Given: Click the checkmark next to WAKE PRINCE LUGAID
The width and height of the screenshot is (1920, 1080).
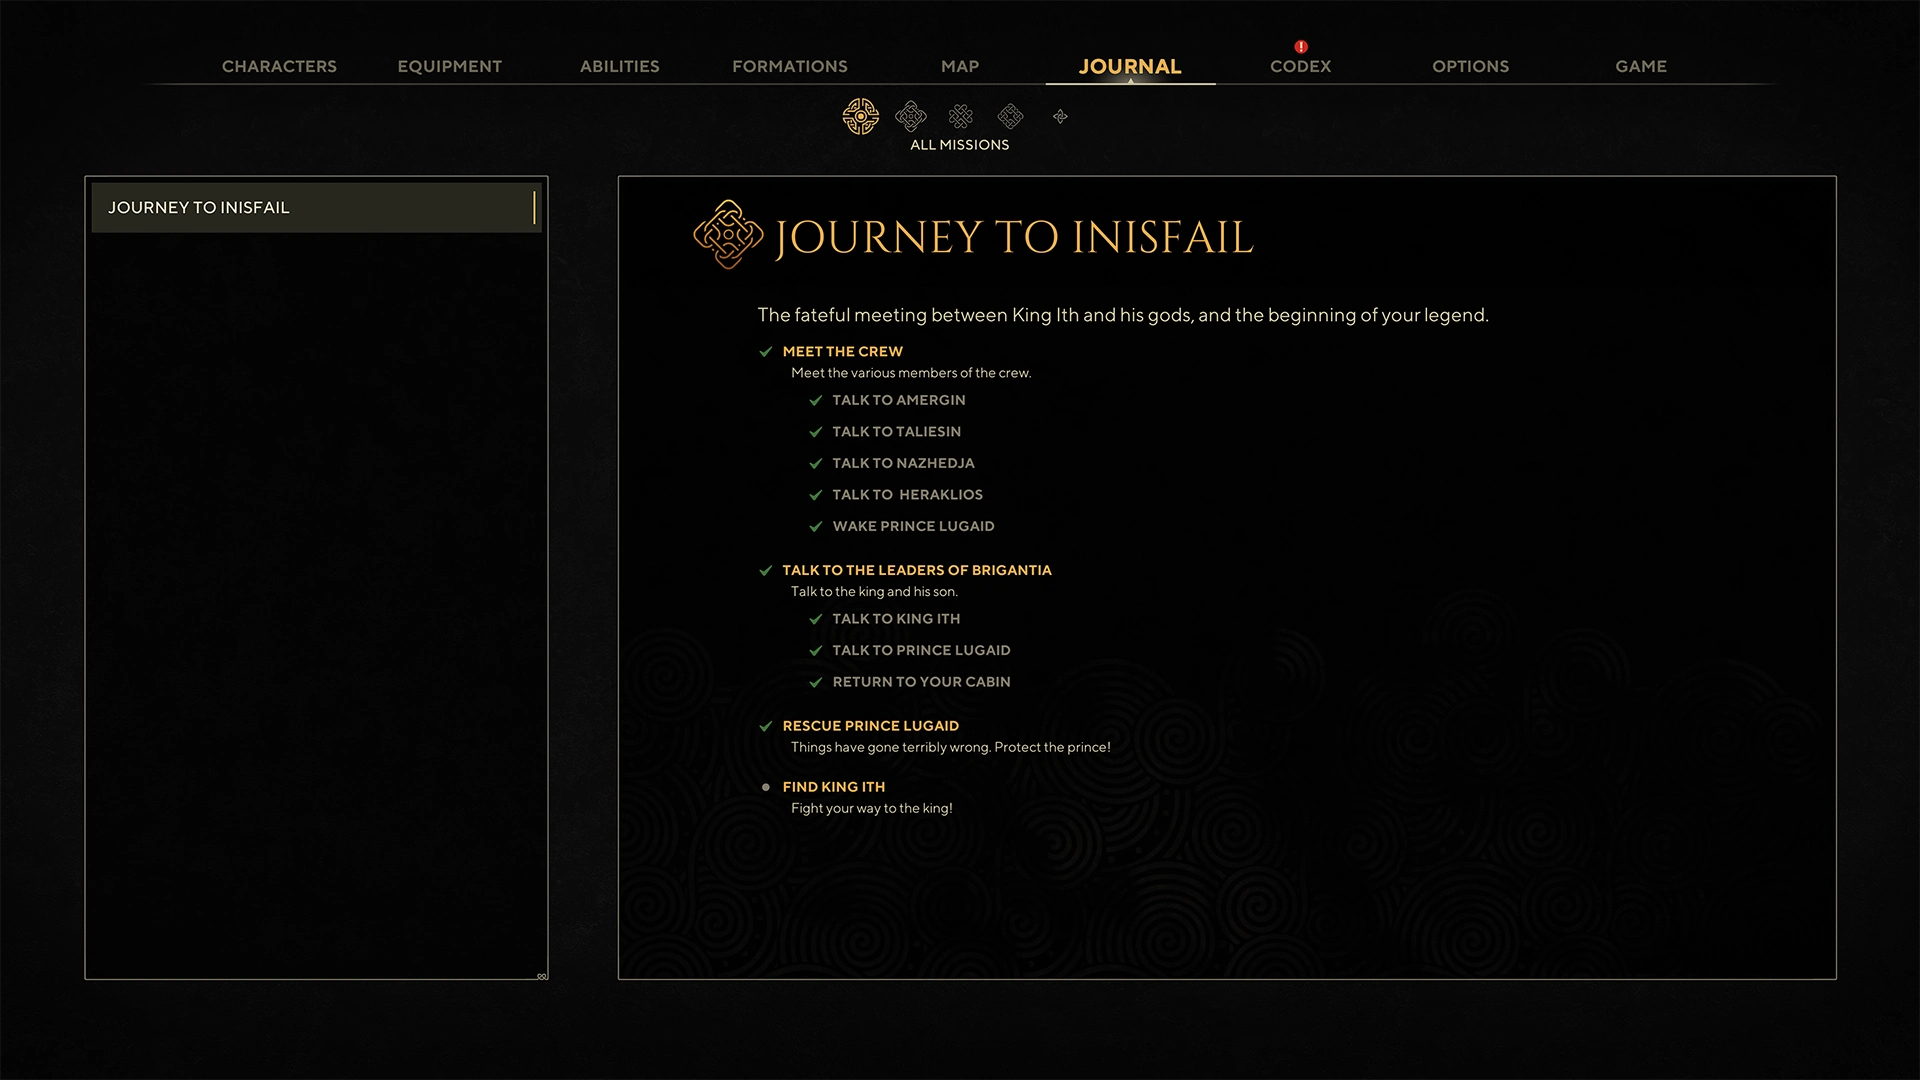Looking at the screenshot, I should 815,526.
